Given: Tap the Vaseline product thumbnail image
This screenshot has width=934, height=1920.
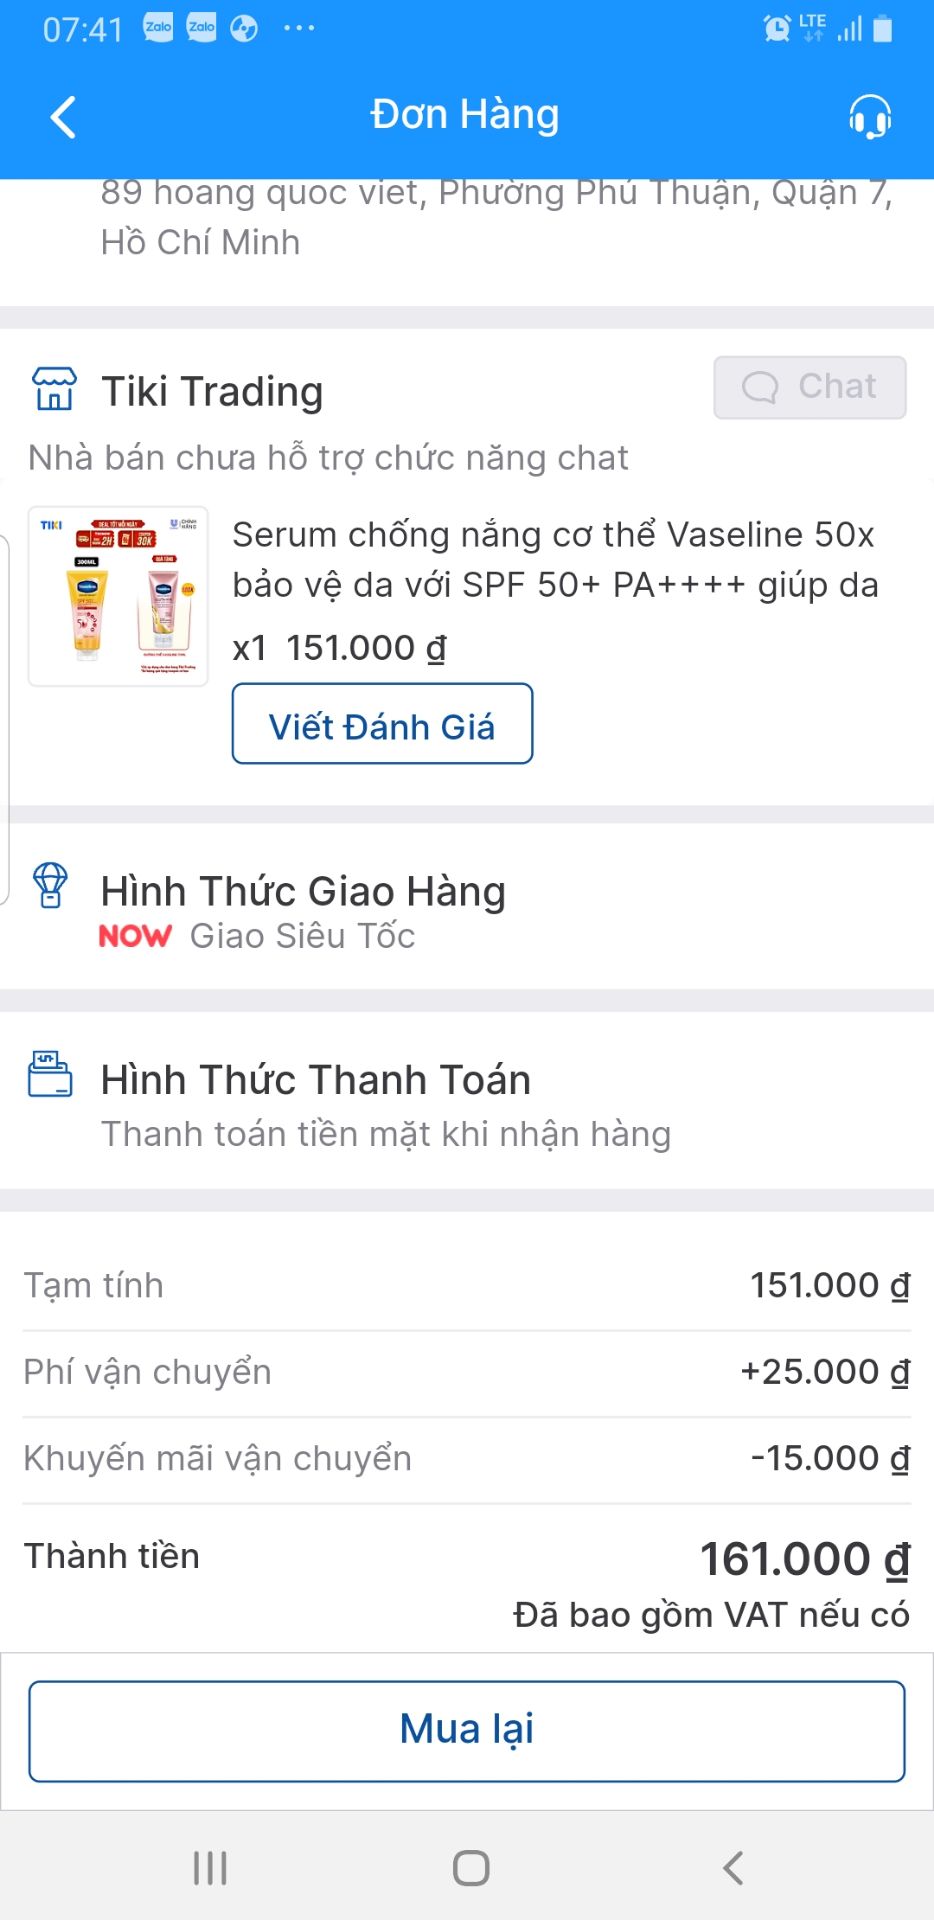Looking at the screenshot, I should [x=119, y=592].
